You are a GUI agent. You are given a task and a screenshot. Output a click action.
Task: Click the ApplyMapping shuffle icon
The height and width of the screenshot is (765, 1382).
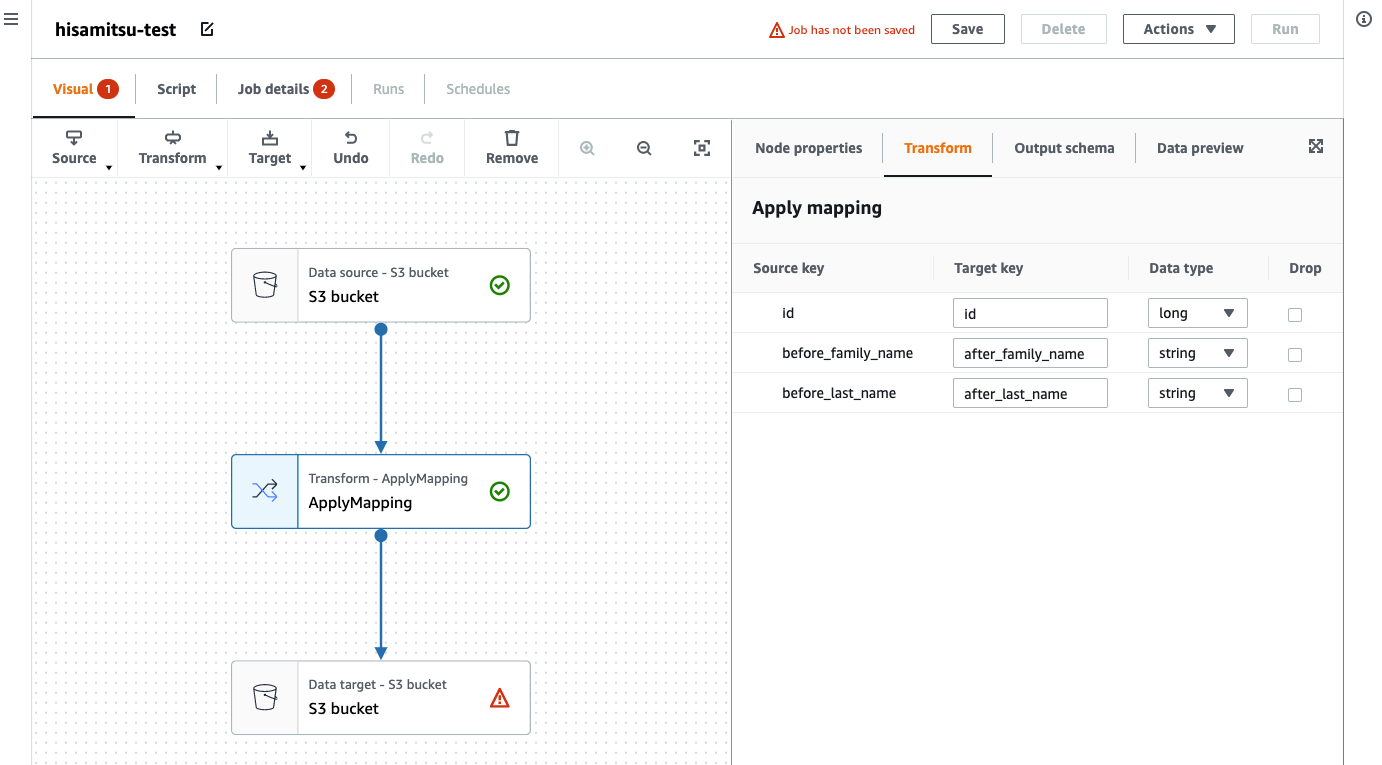click(x=265, y=491)
